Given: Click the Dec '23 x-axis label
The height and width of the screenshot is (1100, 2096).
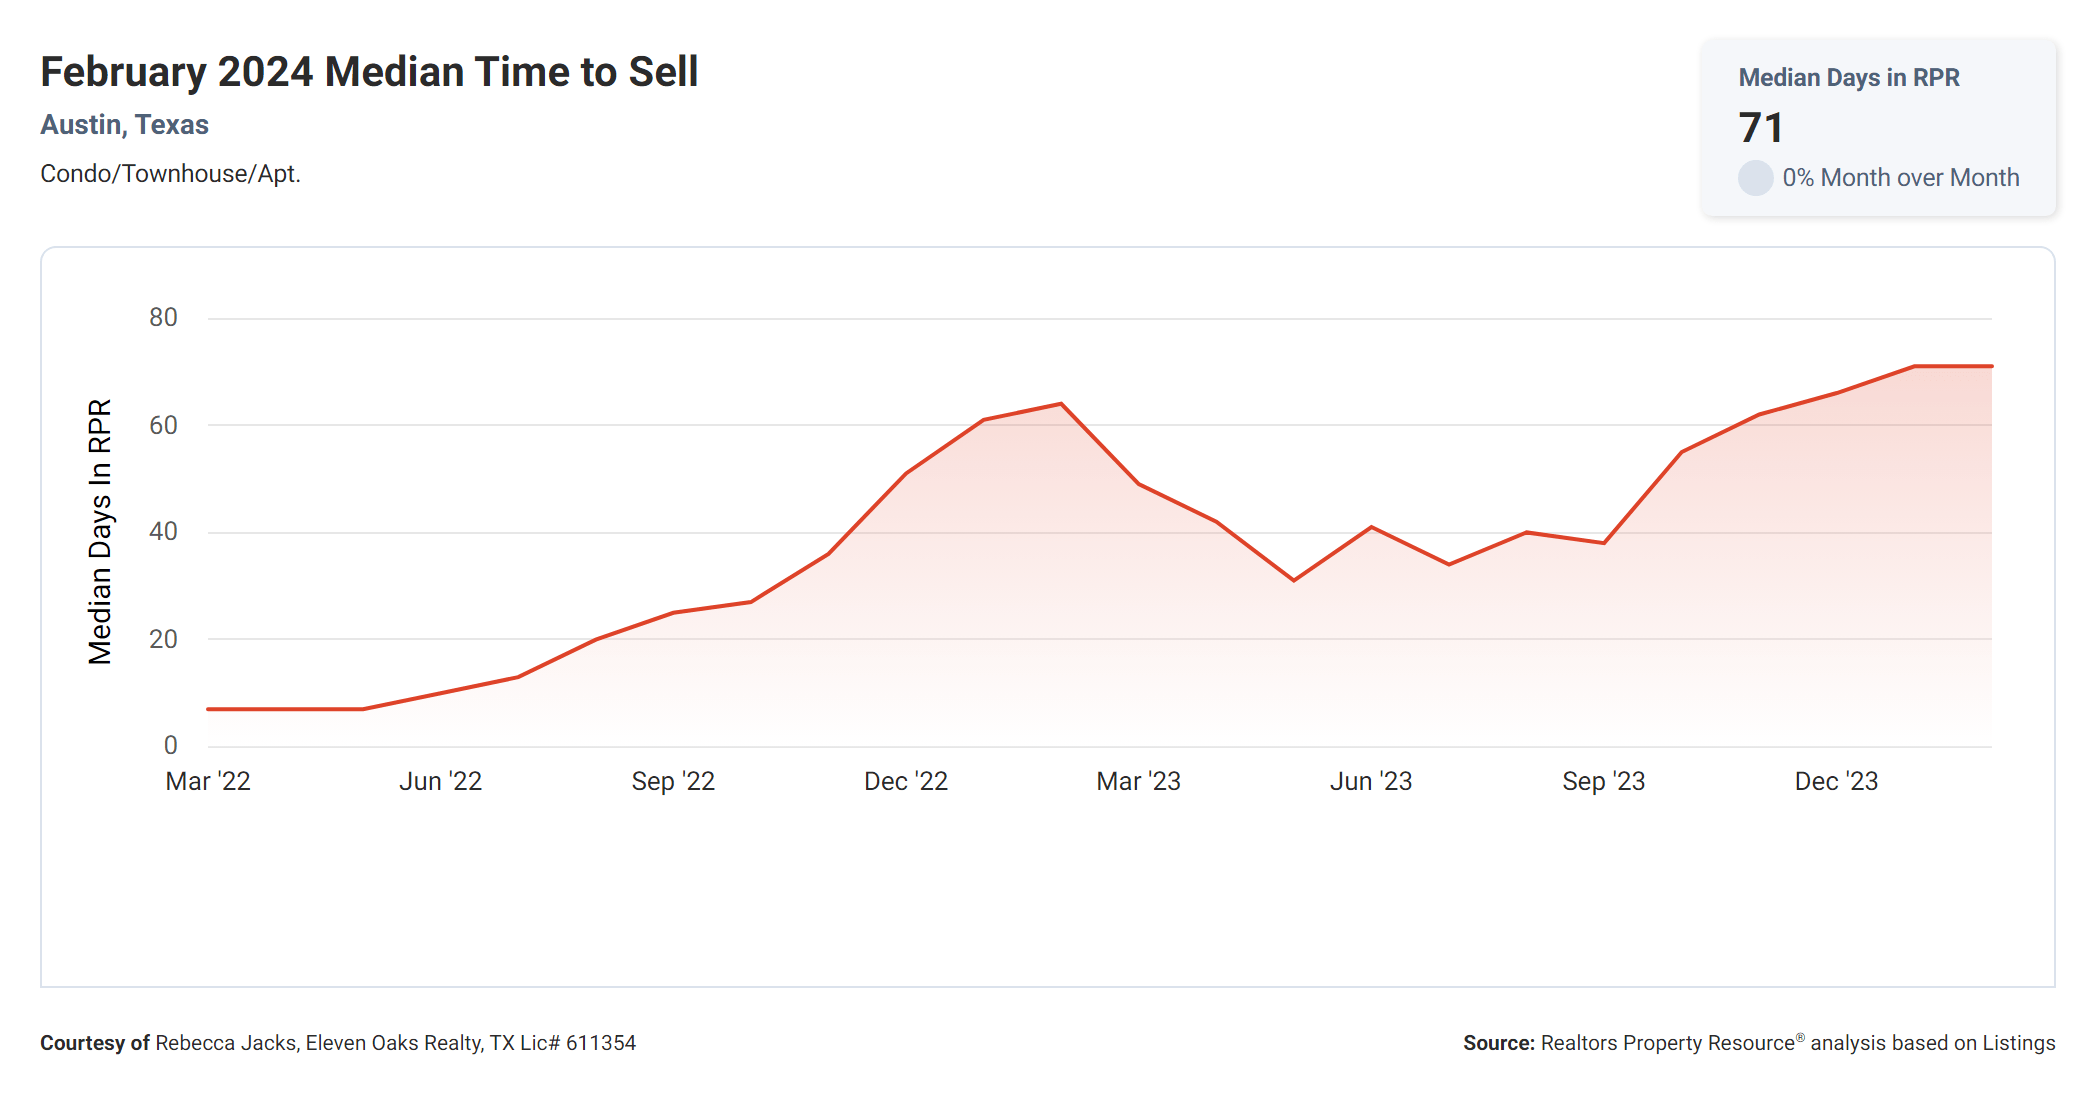Looking at the screenshot, I should pyautogui.click(x=1836, y=781).
